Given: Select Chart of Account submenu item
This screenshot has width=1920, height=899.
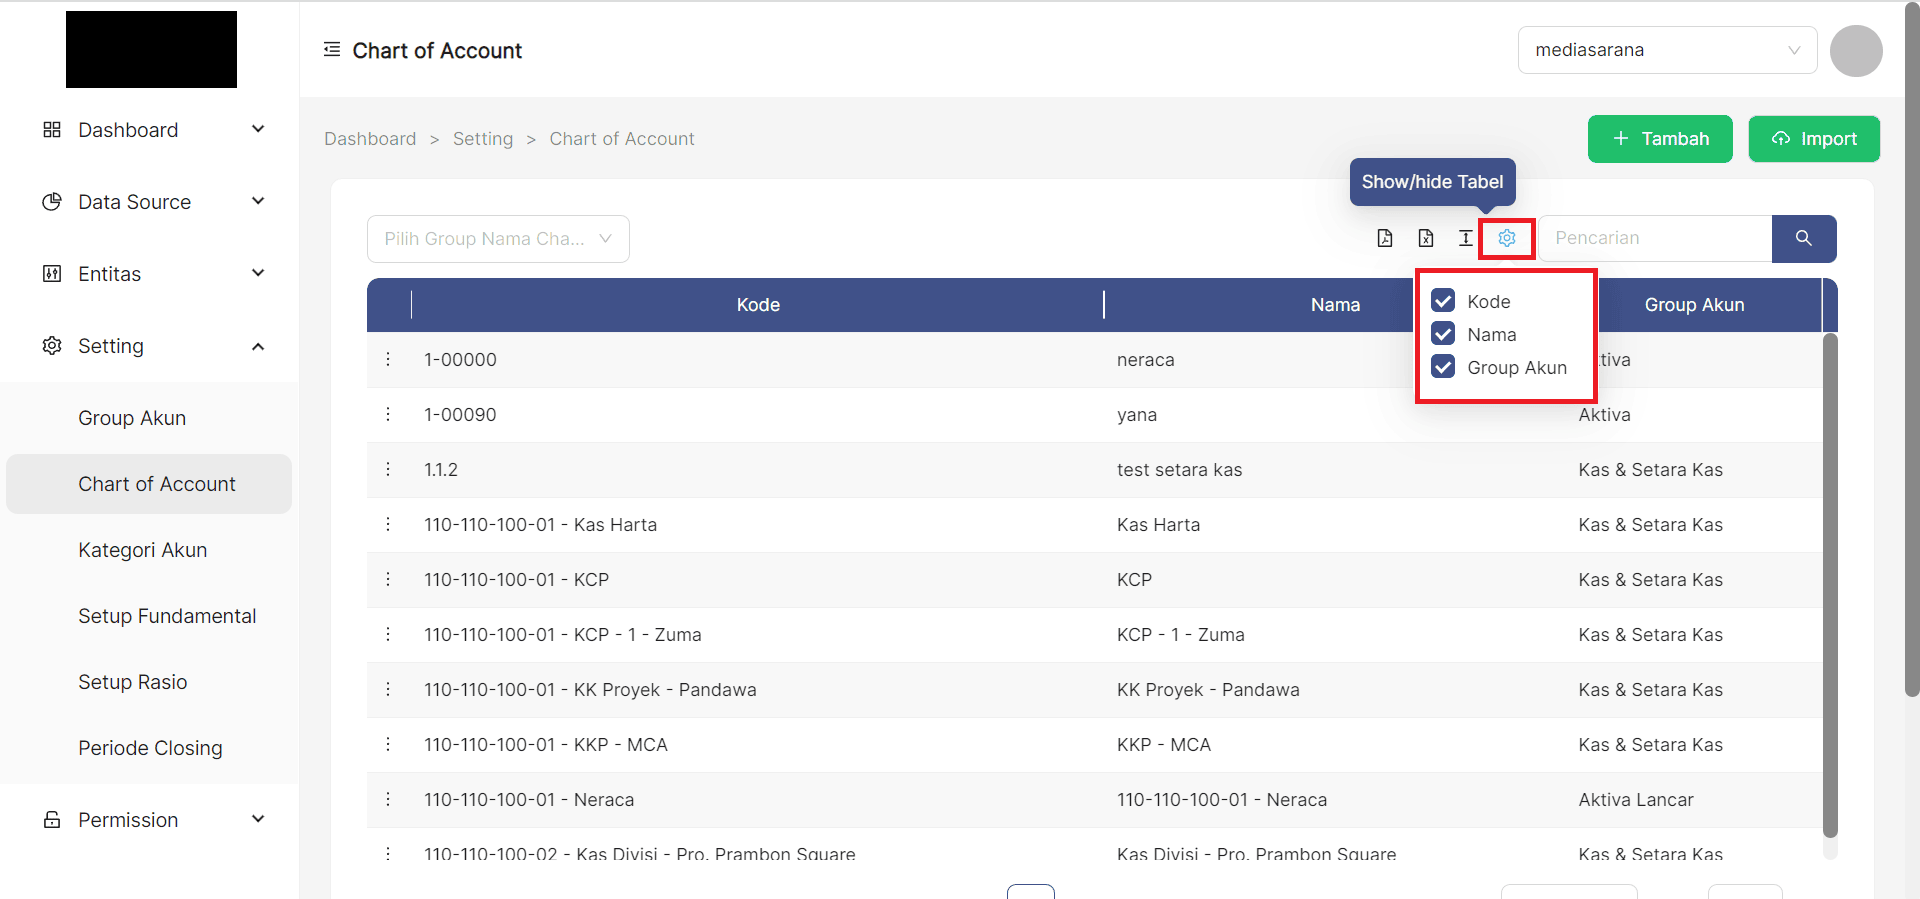Looking at the screenshot, I should coord(149,484).
